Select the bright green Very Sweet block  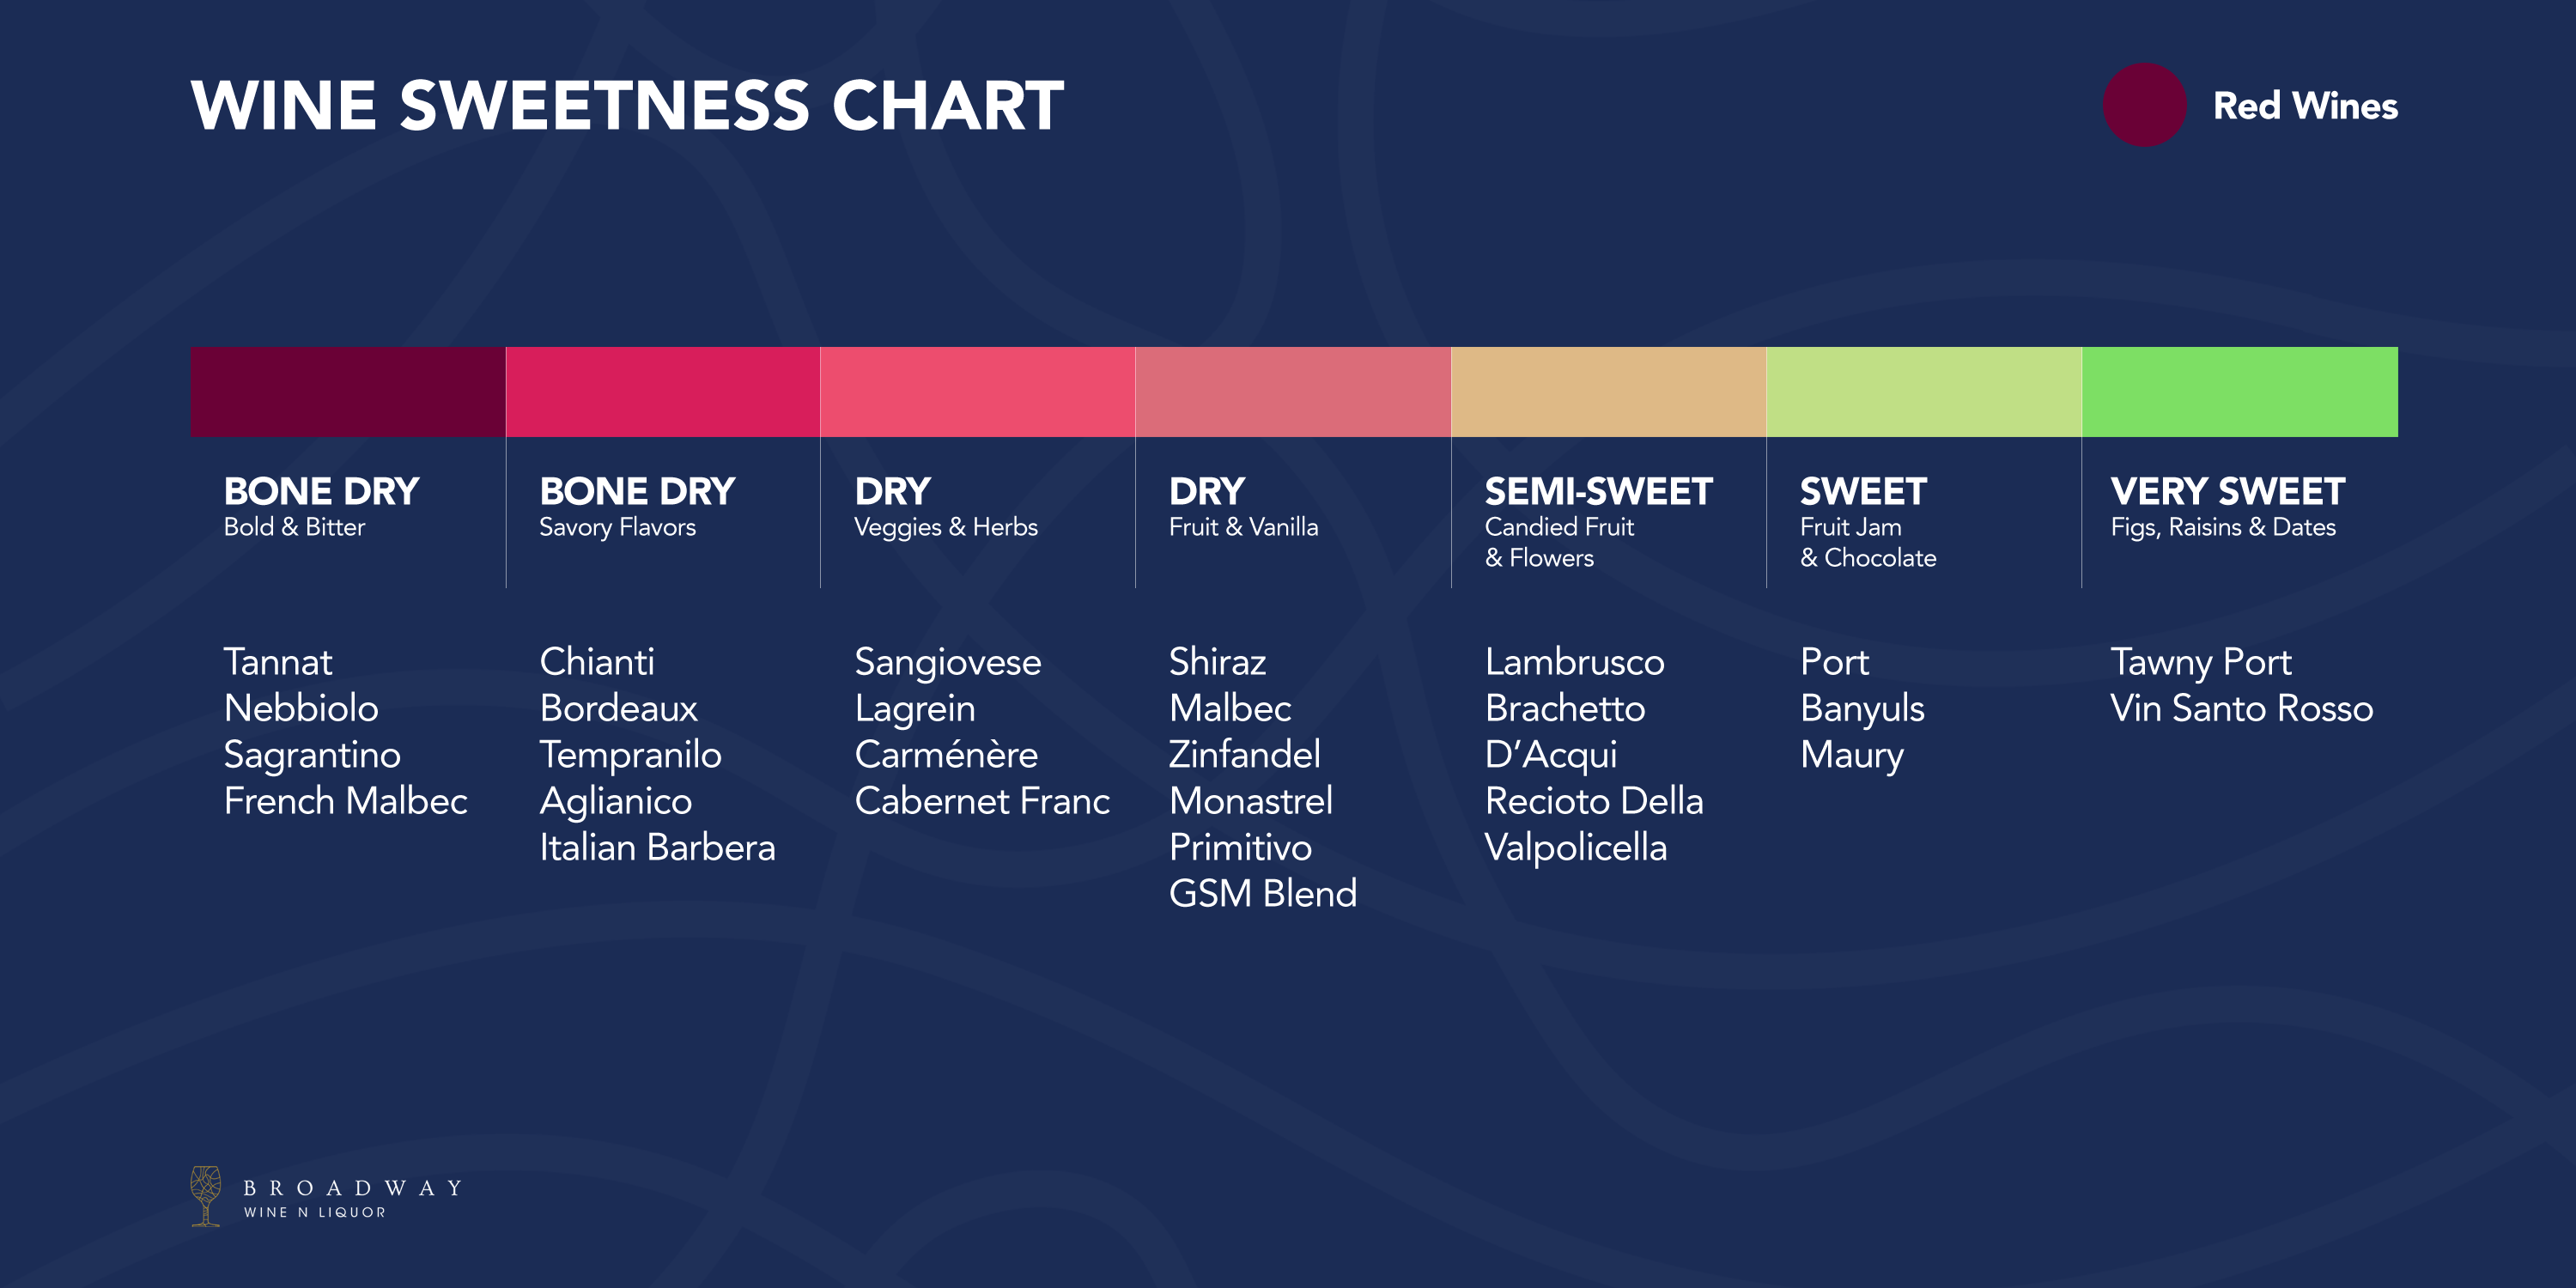click(x=2239, y=392)
